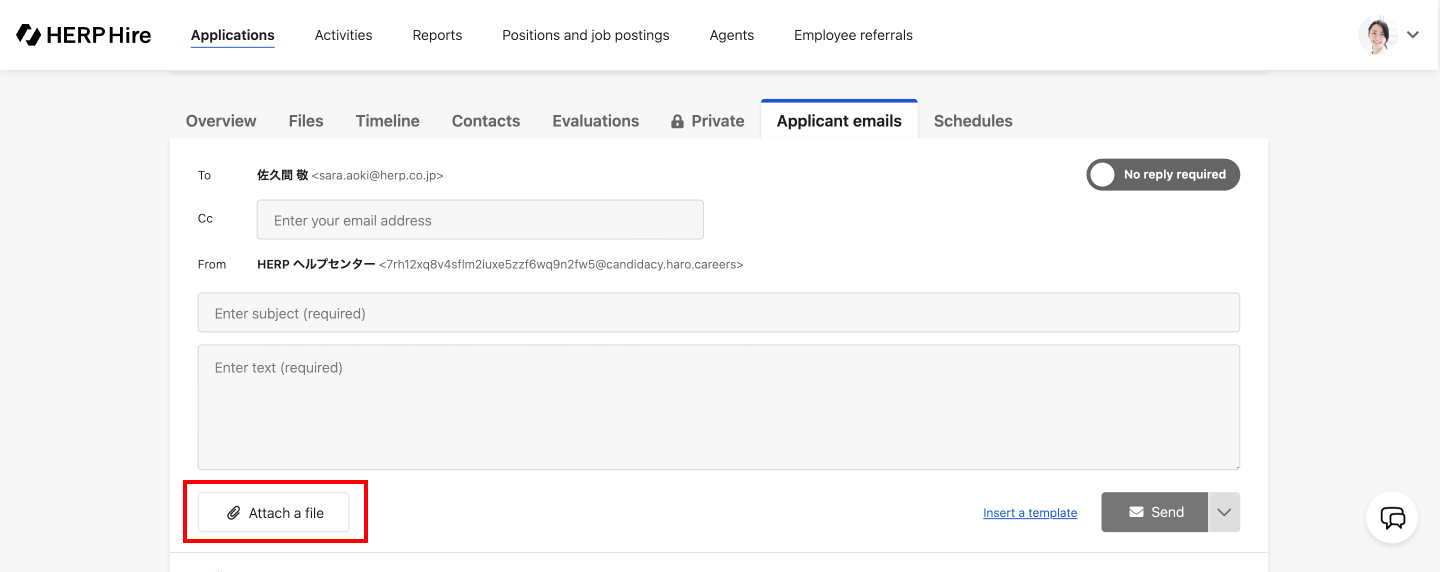Open the chat support bubble icon
This screenshot has height=572, width=1440.
click(x=1392, y=517)
